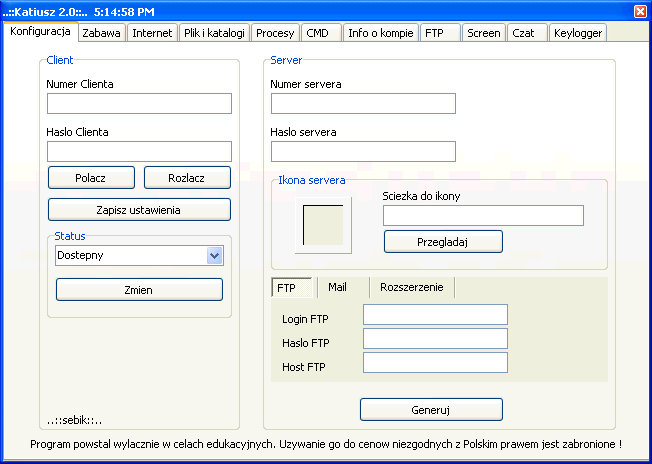Go to the Keylogger tab

(x=577, y=33)
